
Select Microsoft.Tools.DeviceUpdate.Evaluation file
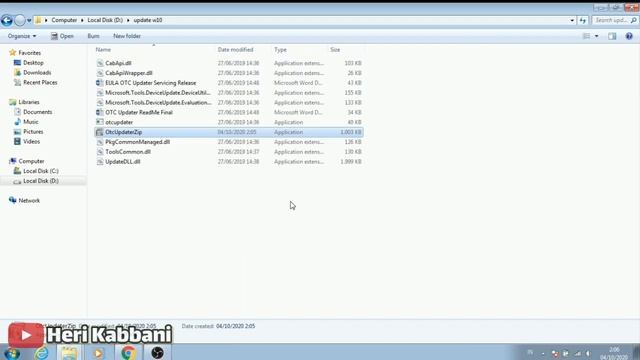click(x=158, y=102)
